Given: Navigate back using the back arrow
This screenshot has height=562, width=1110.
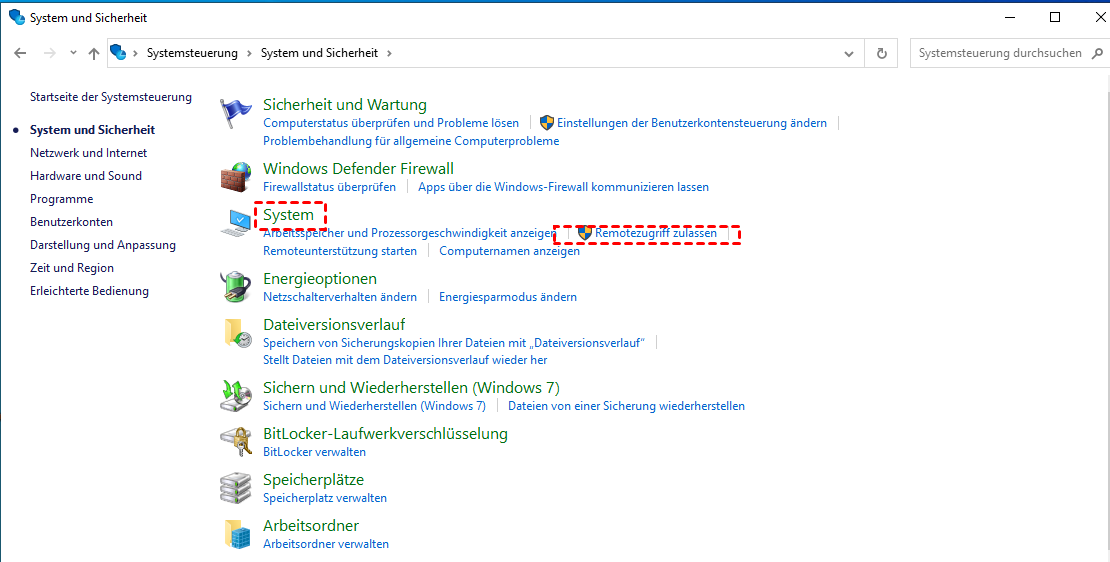Looking at the screenshot, I should pyautogui.click(x=20, y=53).
